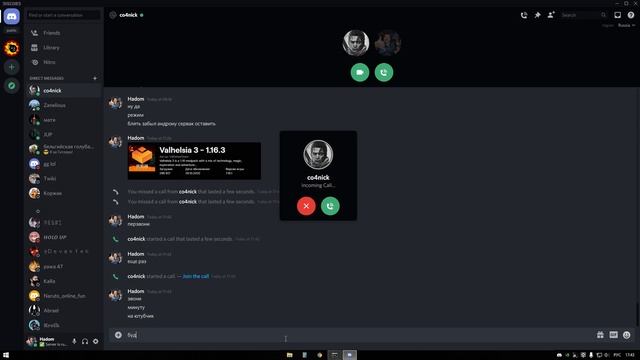Click the Hadom user avatar in the bottom panel
640x360 pixels.
pyautogui.click(x=31, y=341)
